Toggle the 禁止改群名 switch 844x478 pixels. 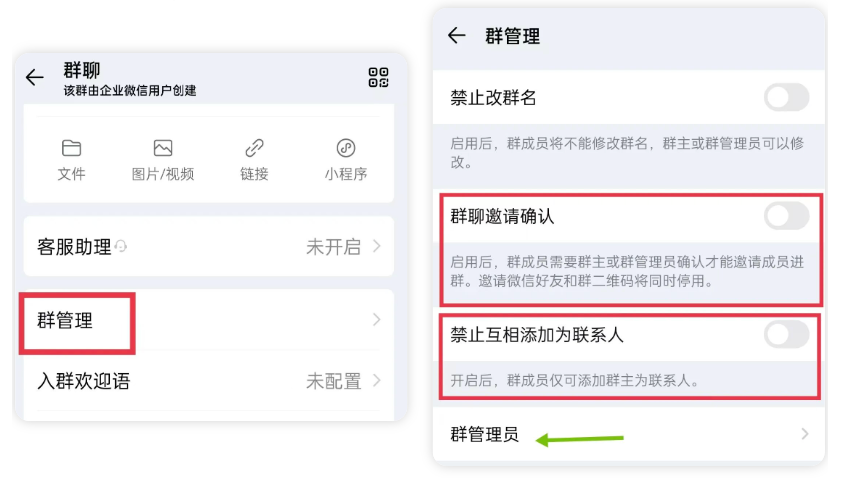786,98
